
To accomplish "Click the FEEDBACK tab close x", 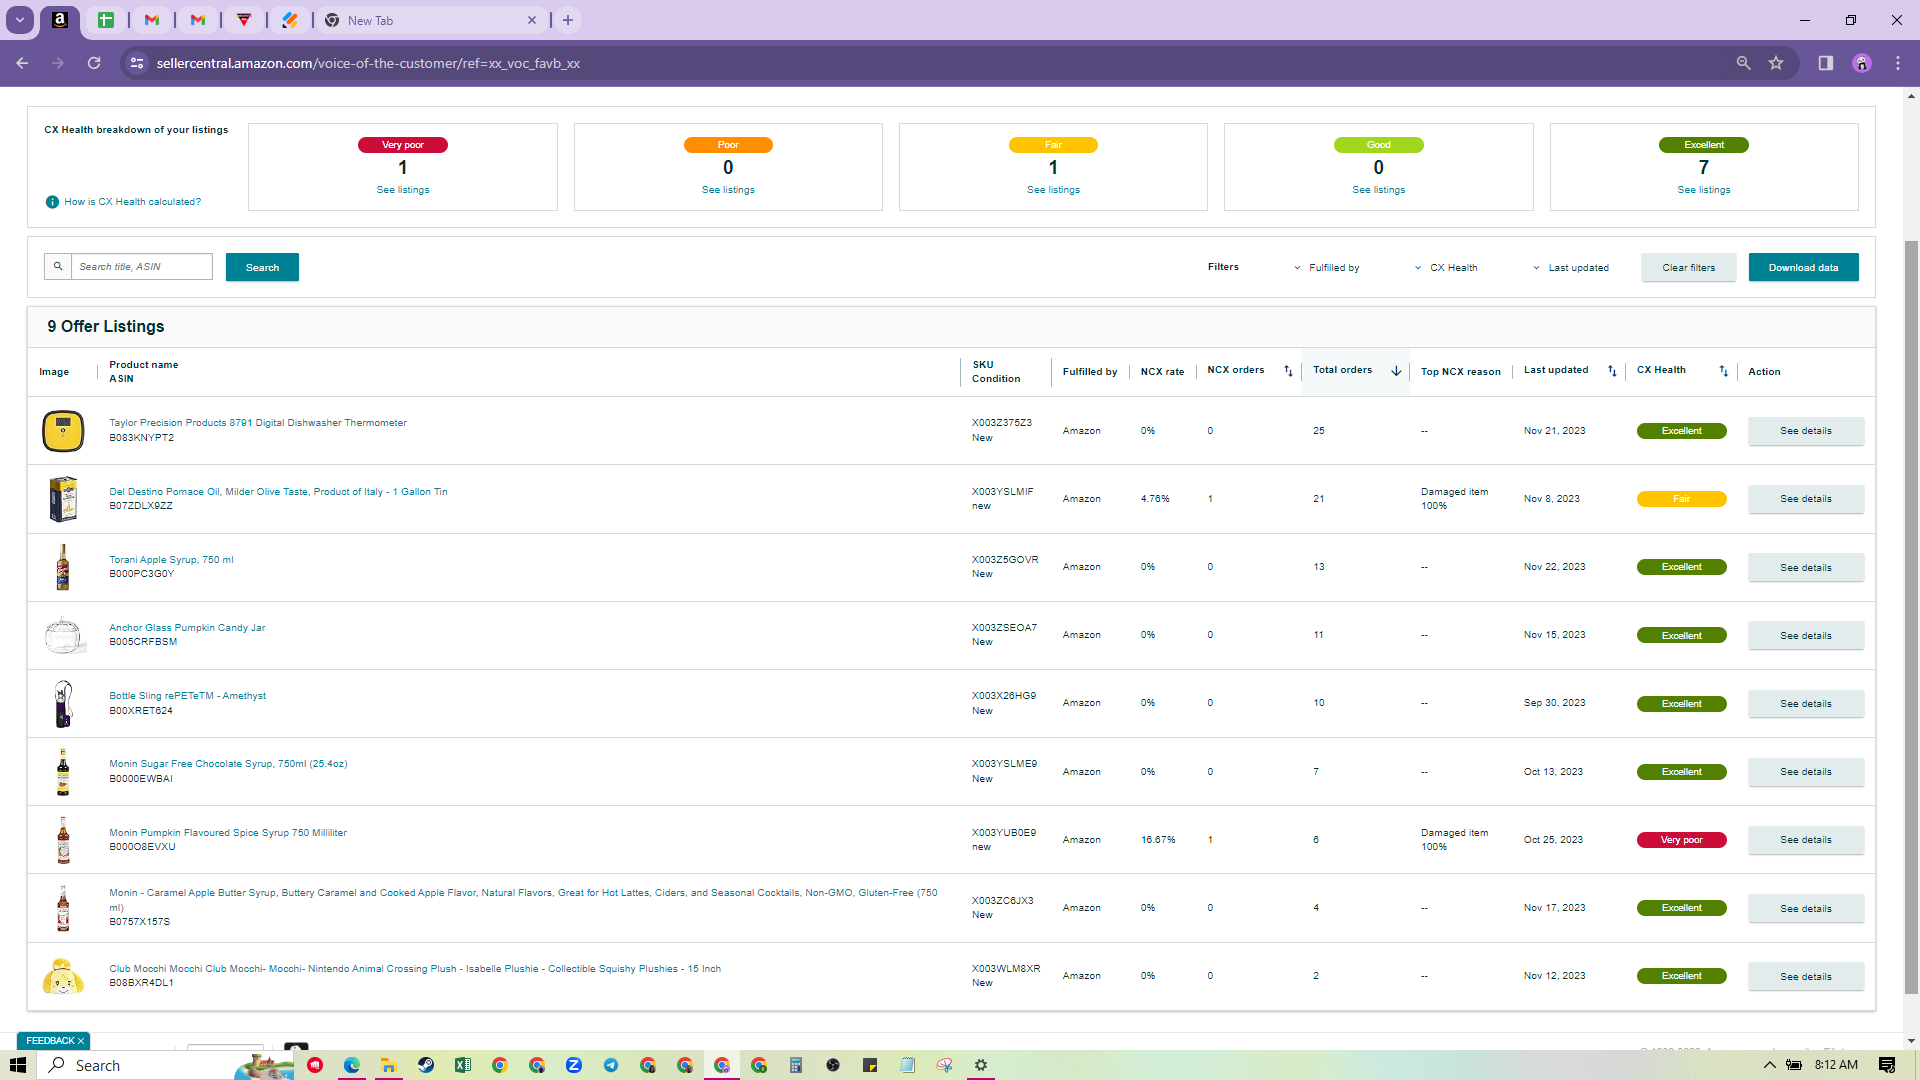I will click(81, 1041).
